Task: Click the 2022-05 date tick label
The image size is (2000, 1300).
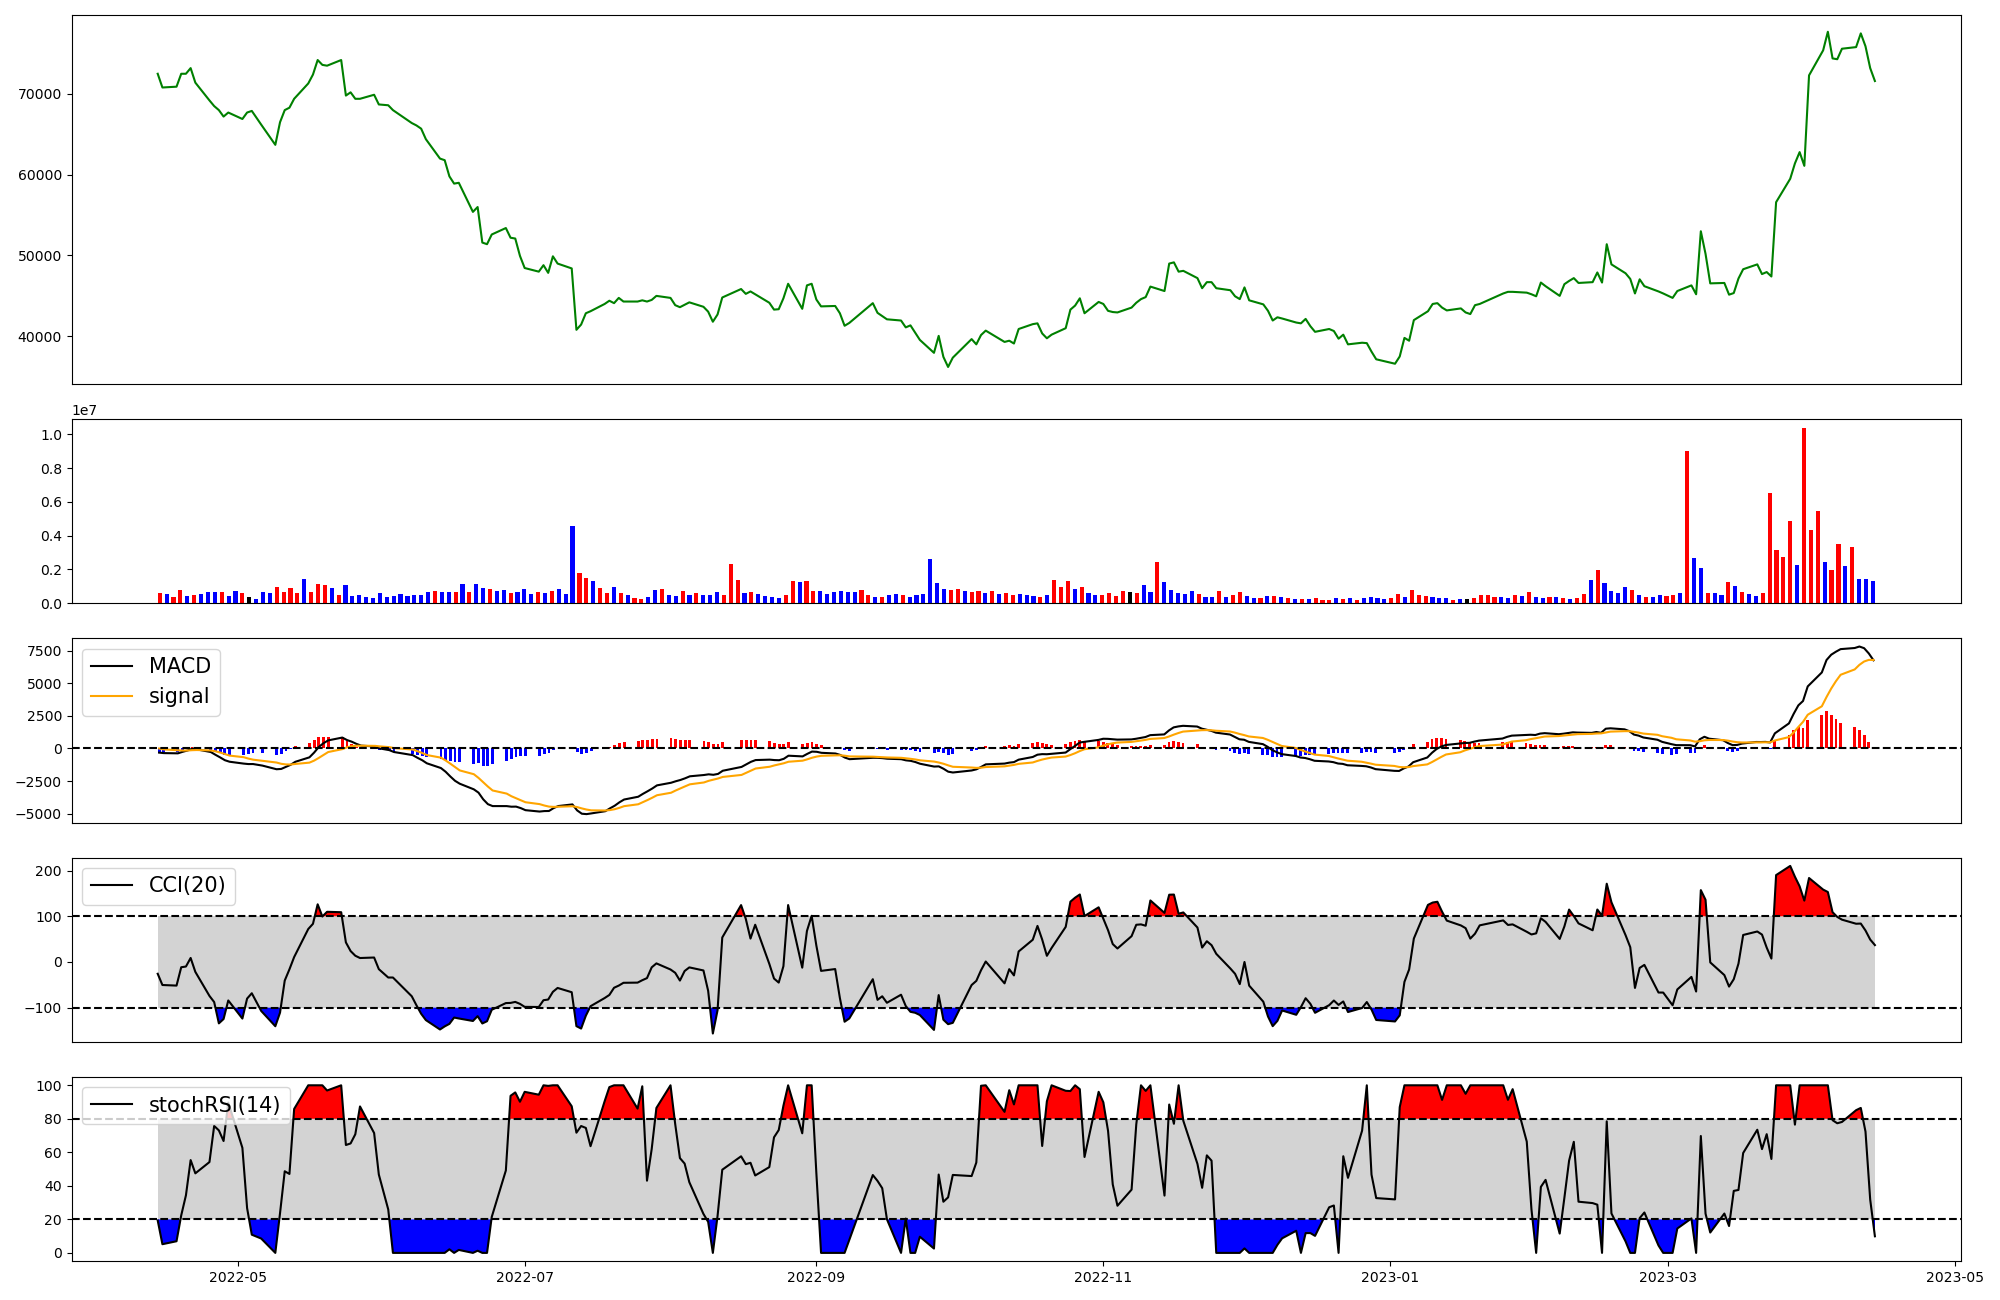Action: (238, 1276)
